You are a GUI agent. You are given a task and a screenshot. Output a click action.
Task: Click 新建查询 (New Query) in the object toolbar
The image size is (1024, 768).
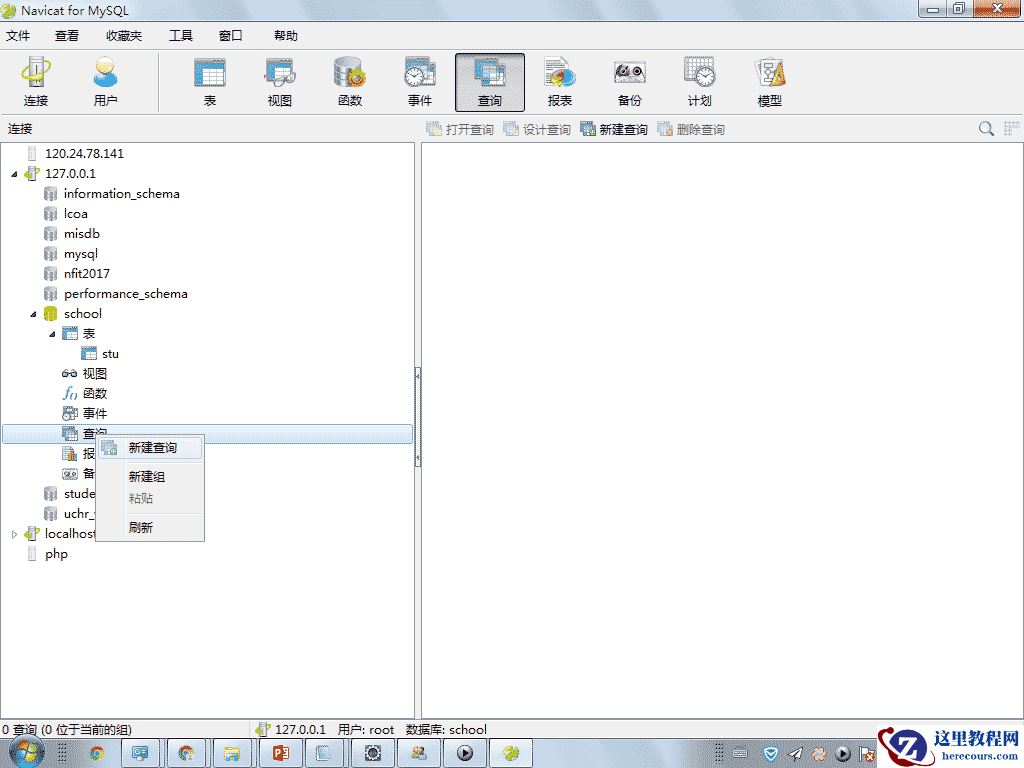pos(614,129)
